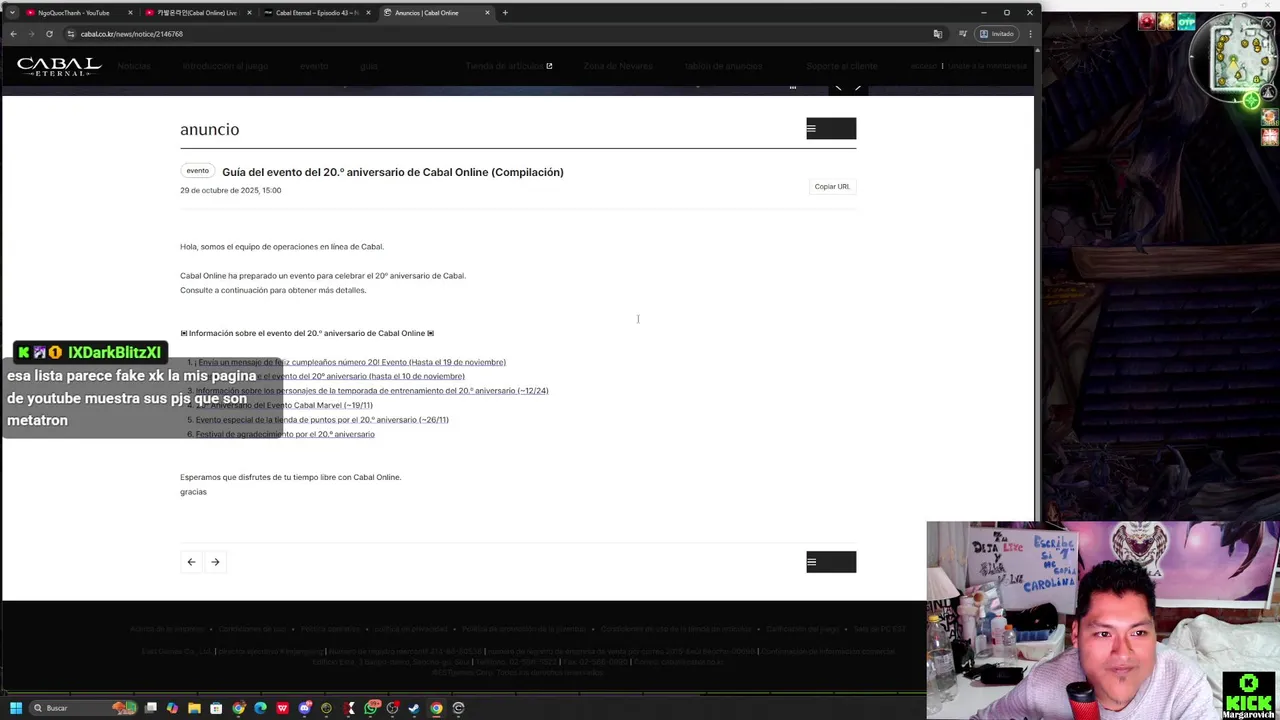Open the site information icon in address bar

[x=70, y=34]
